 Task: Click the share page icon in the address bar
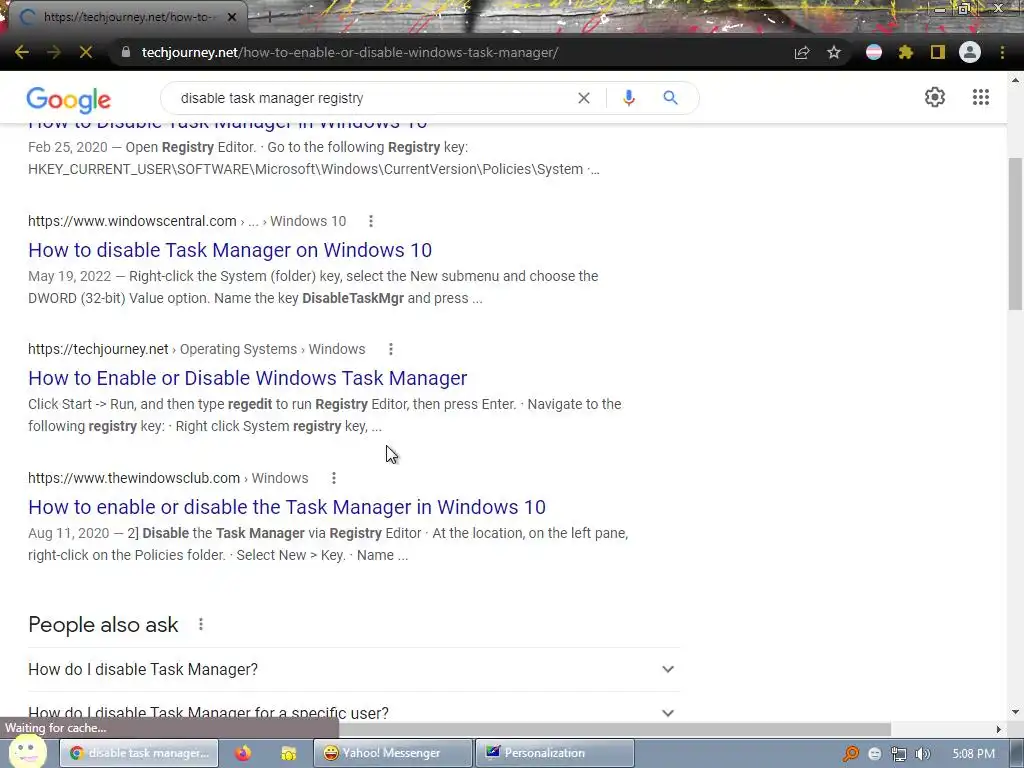pyautogui.click(x=802, y=52)
